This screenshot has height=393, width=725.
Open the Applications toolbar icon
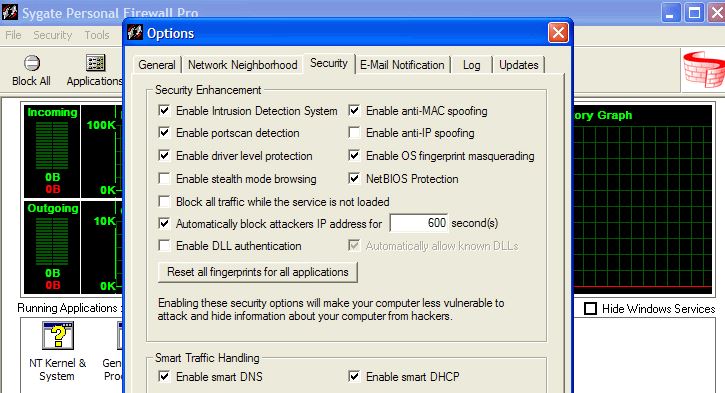tap(95, 63)
